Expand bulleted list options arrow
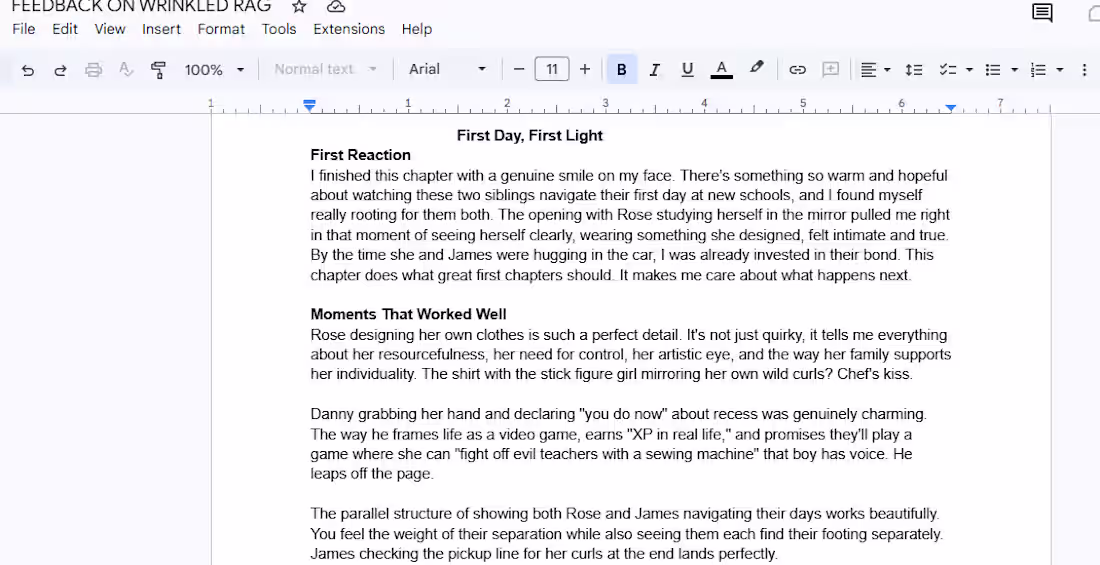 pos(1014,69)
